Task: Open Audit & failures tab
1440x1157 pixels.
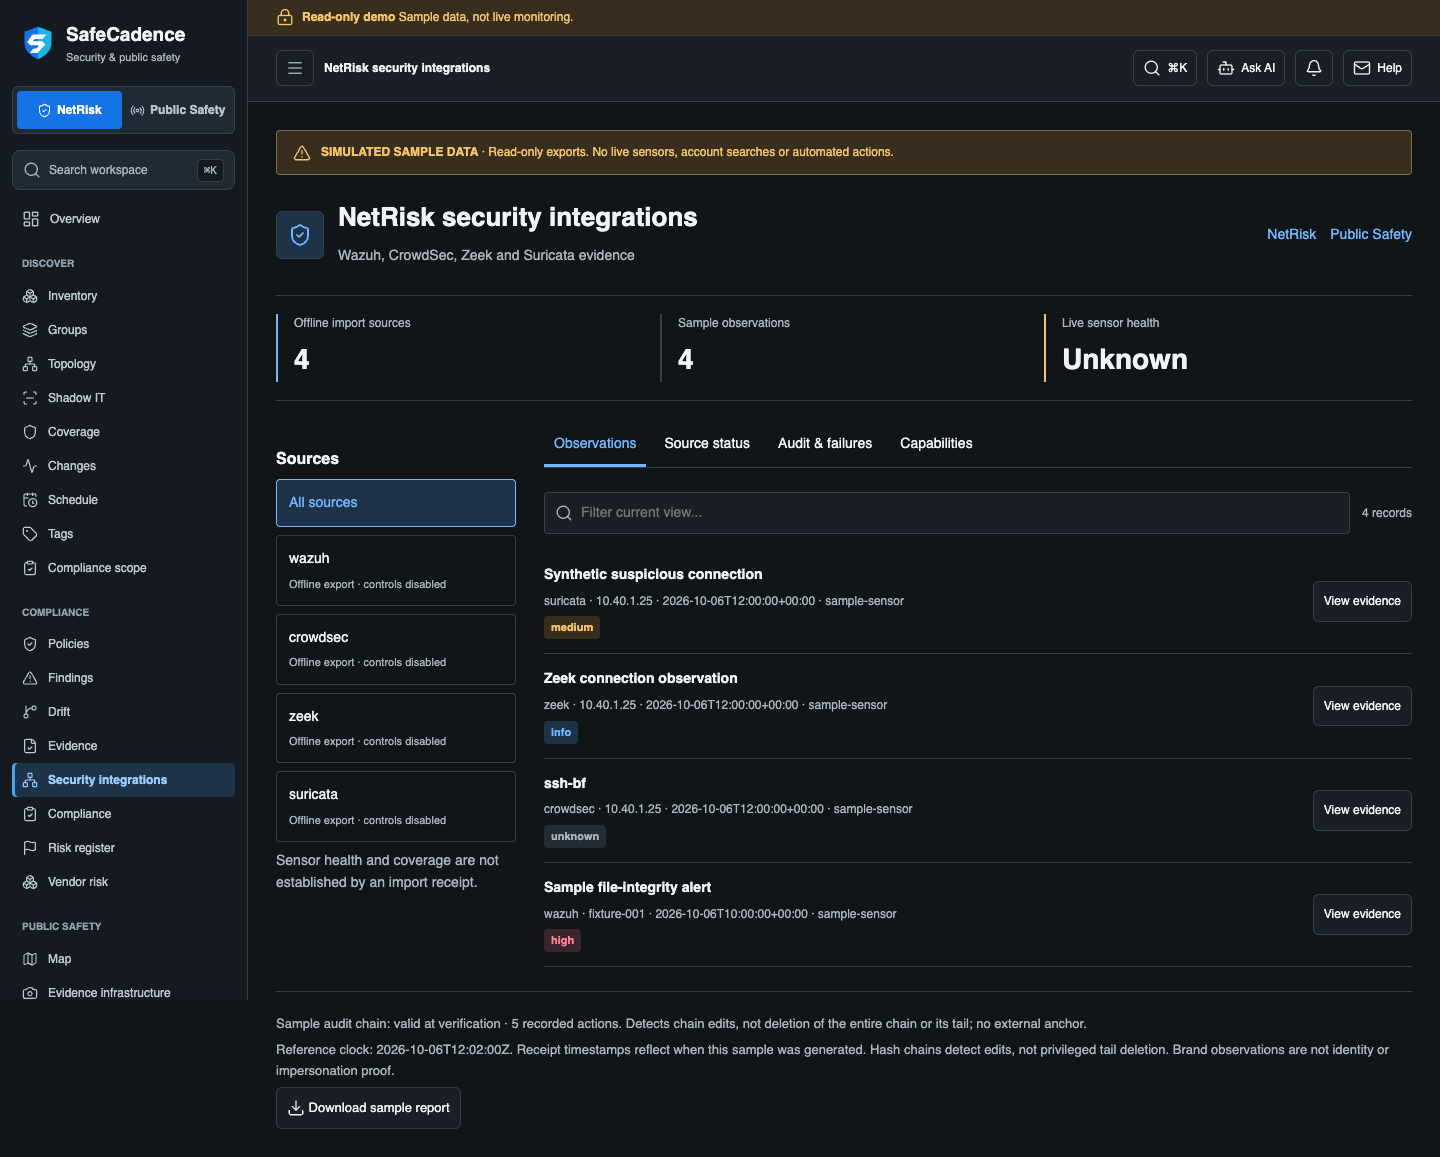Action: pos(825,444)
